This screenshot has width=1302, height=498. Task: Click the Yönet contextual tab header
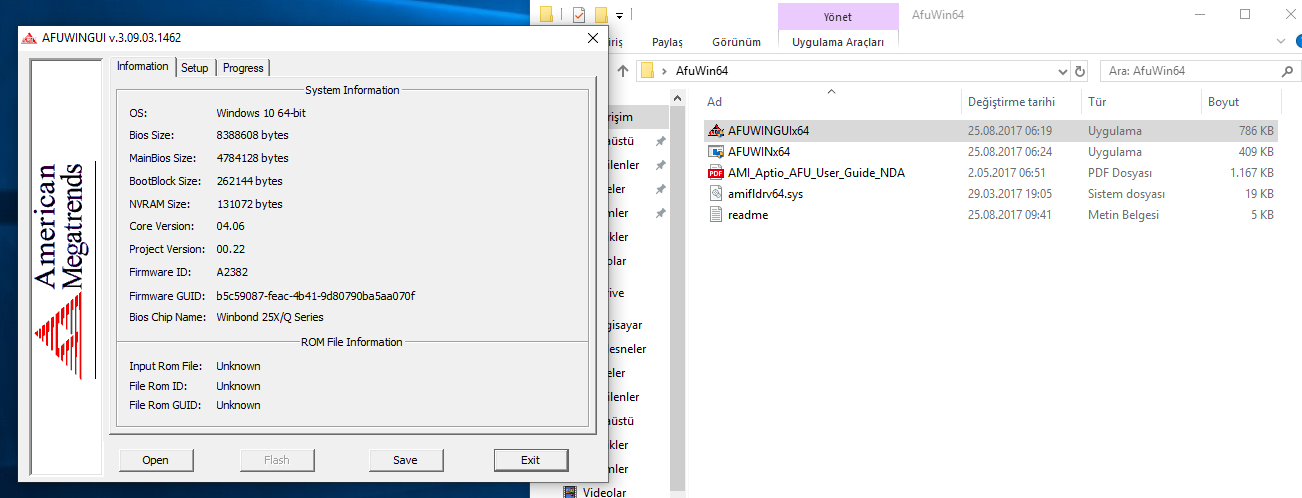point(838,17)
